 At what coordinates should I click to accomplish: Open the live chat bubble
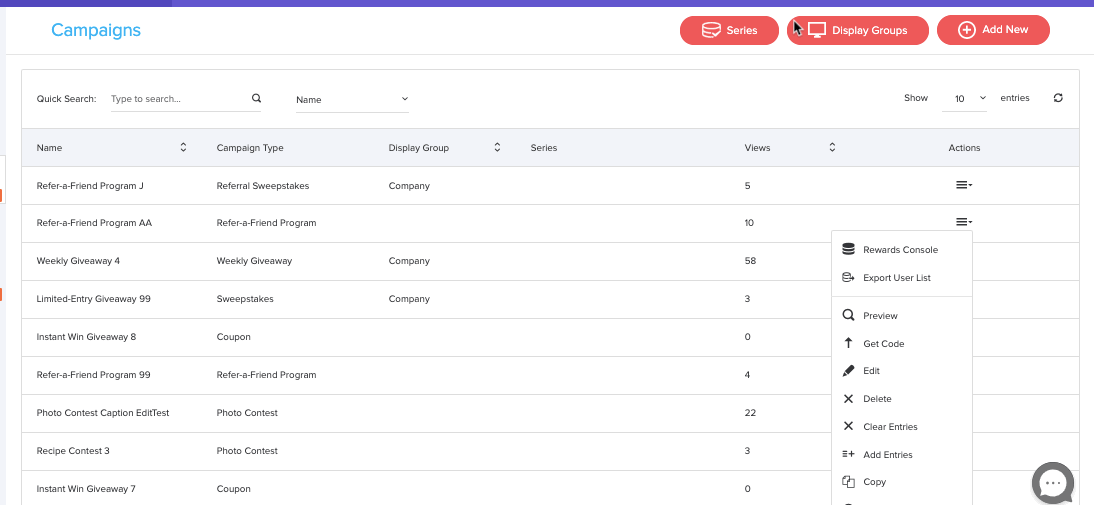1052,484
